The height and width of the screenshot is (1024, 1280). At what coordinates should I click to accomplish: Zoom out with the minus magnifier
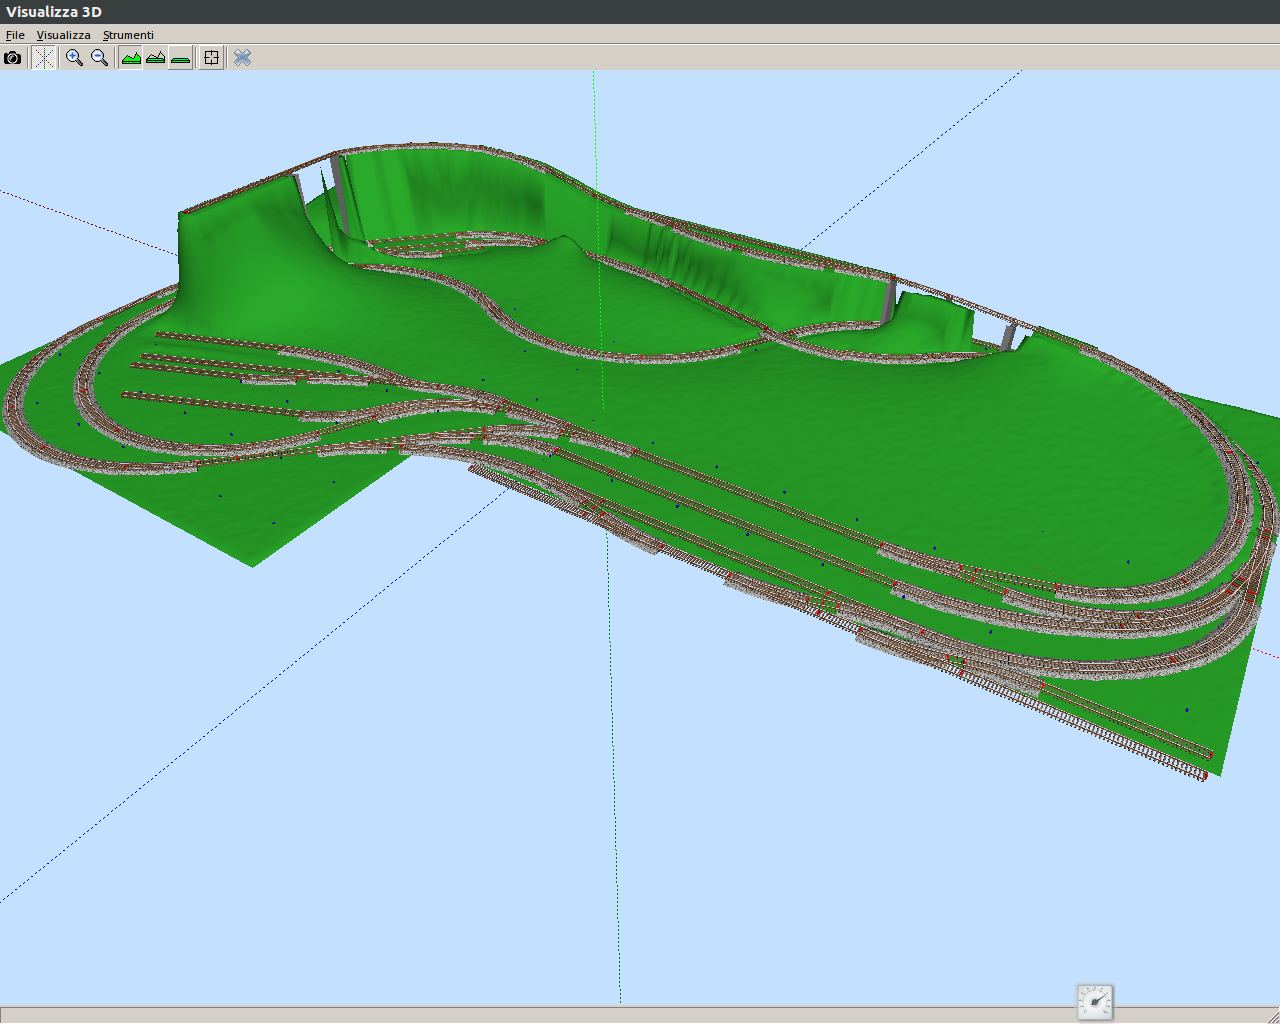click(99, 58)
